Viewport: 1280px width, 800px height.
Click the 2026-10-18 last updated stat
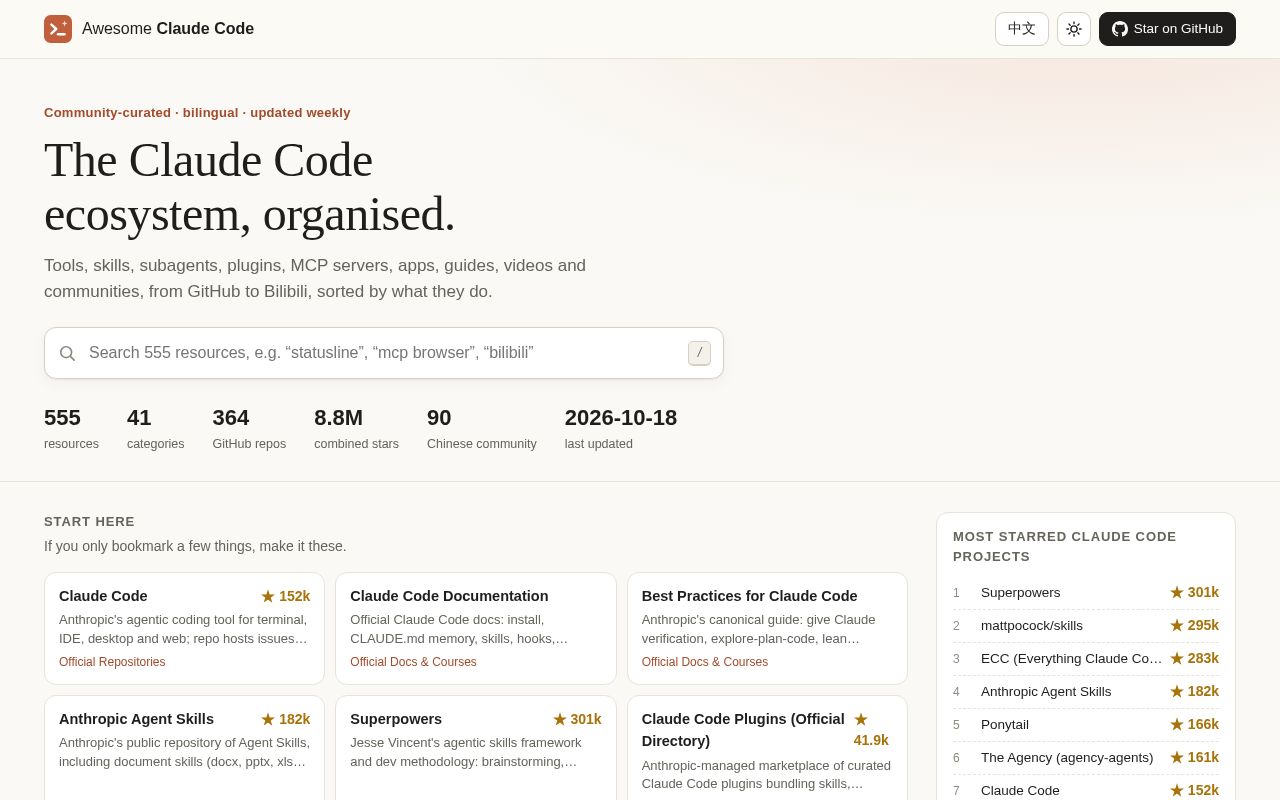point(621,428)
